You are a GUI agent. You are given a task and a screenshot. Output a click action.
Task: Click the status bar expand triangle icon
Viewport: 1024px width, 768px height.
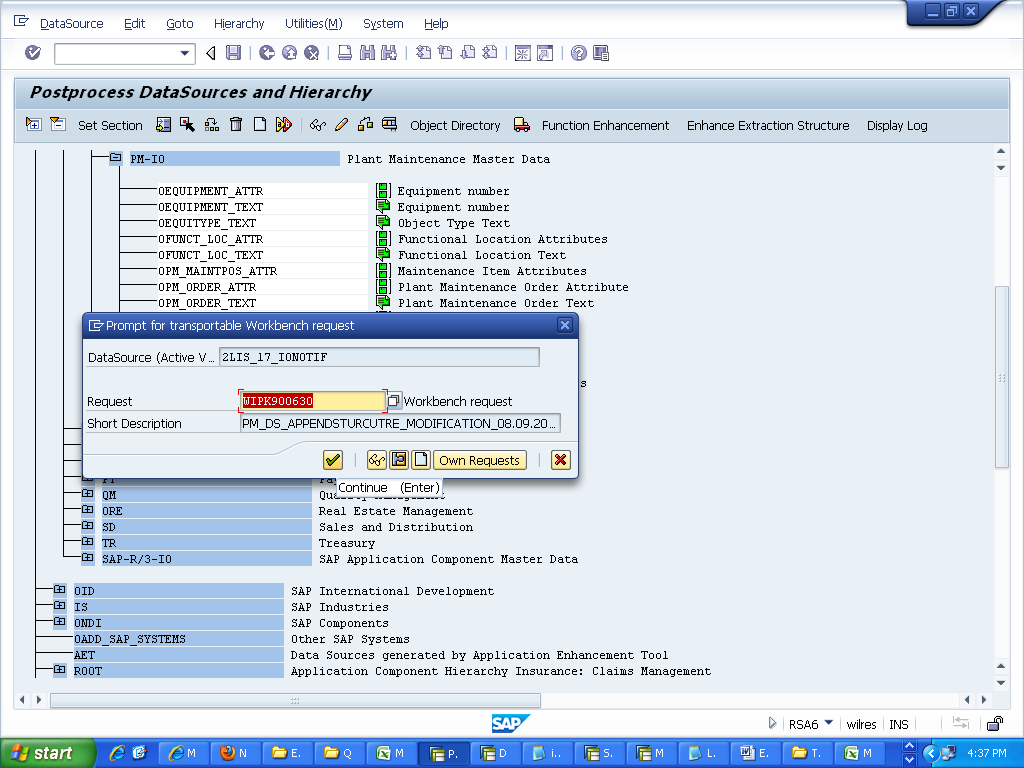click(772, 723)
